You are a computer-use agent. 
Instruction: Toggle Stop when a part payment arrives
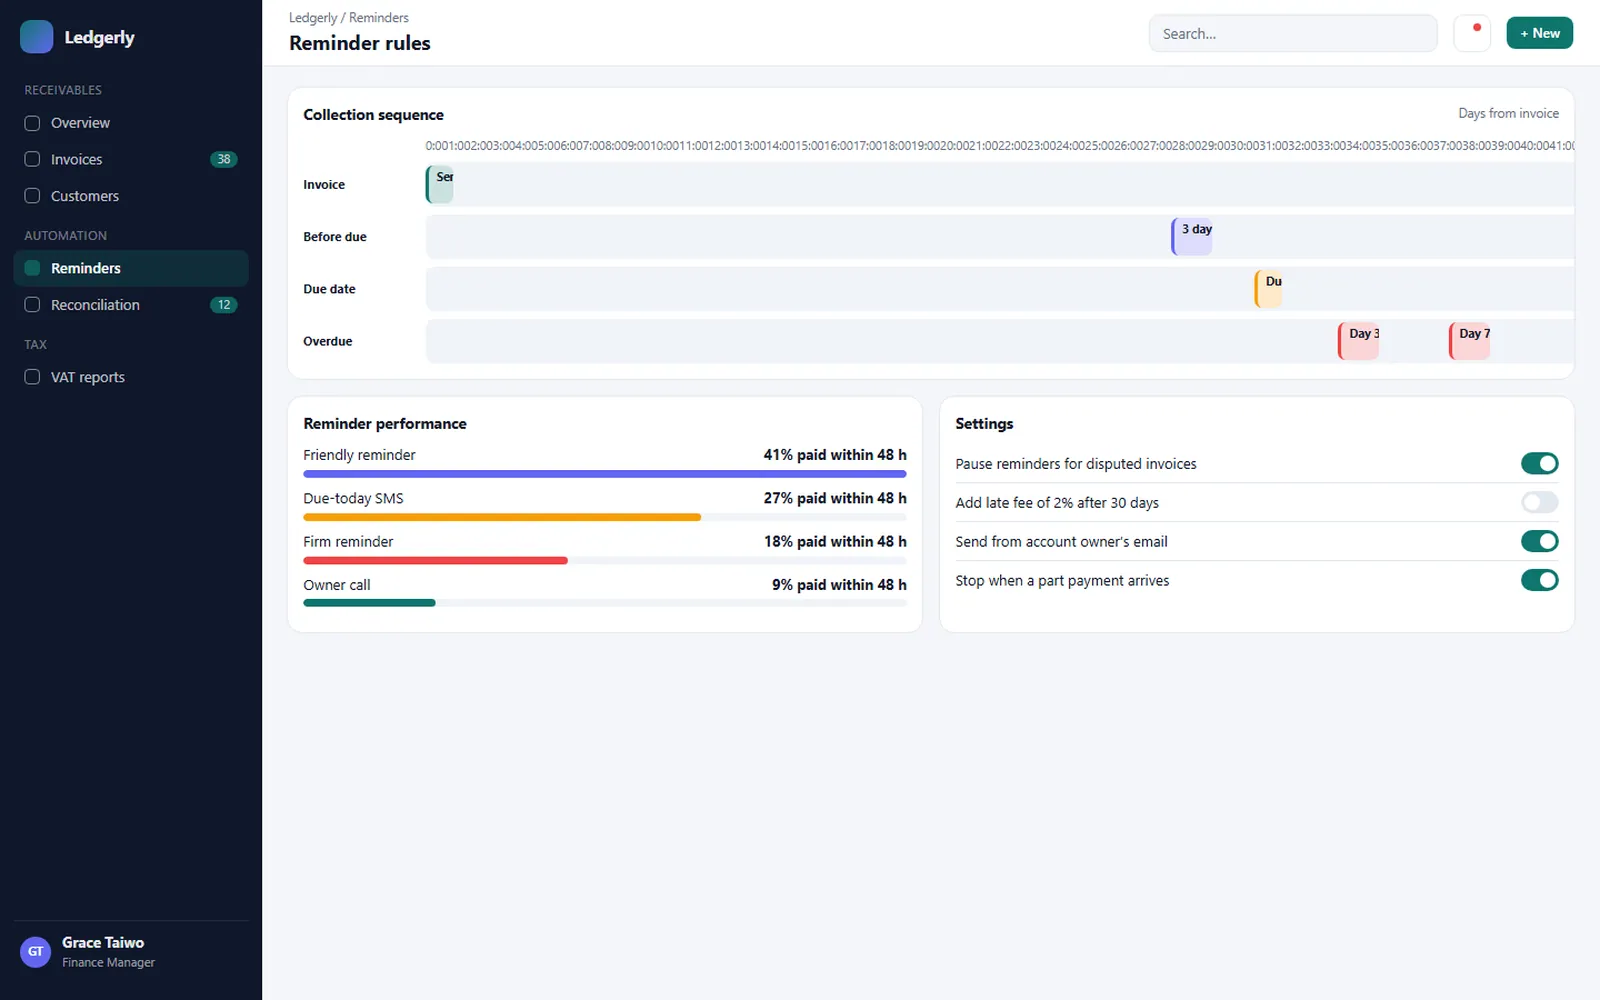click(x=1540, y=580)
